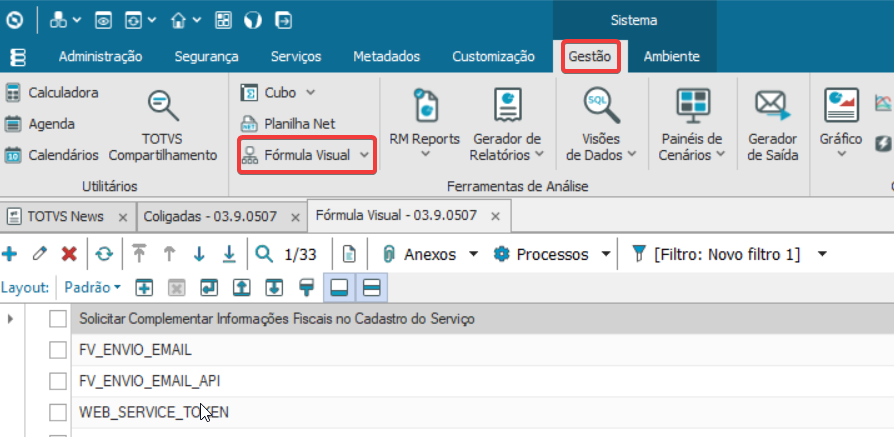The image size is (894, 437).
Task: Switch to the Administração ribbon tab
Action: click(x=100, y=57)
